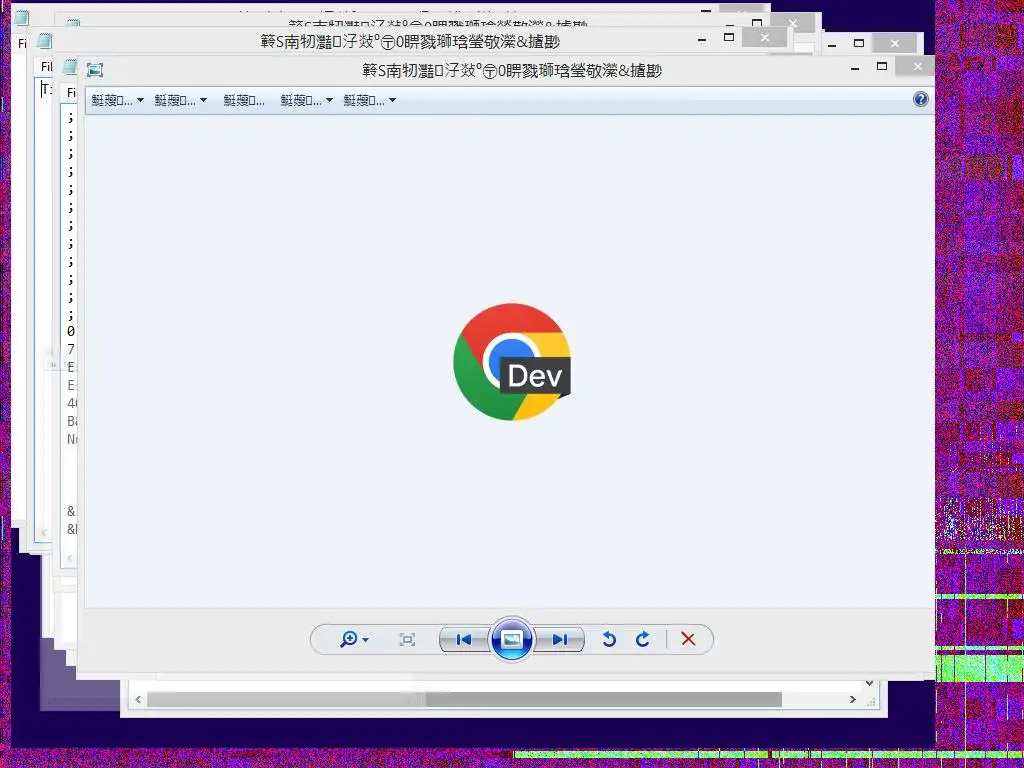
Task: Click the right scroll arrow of the bottom scrollbar
Action: [x=853, y=699]
